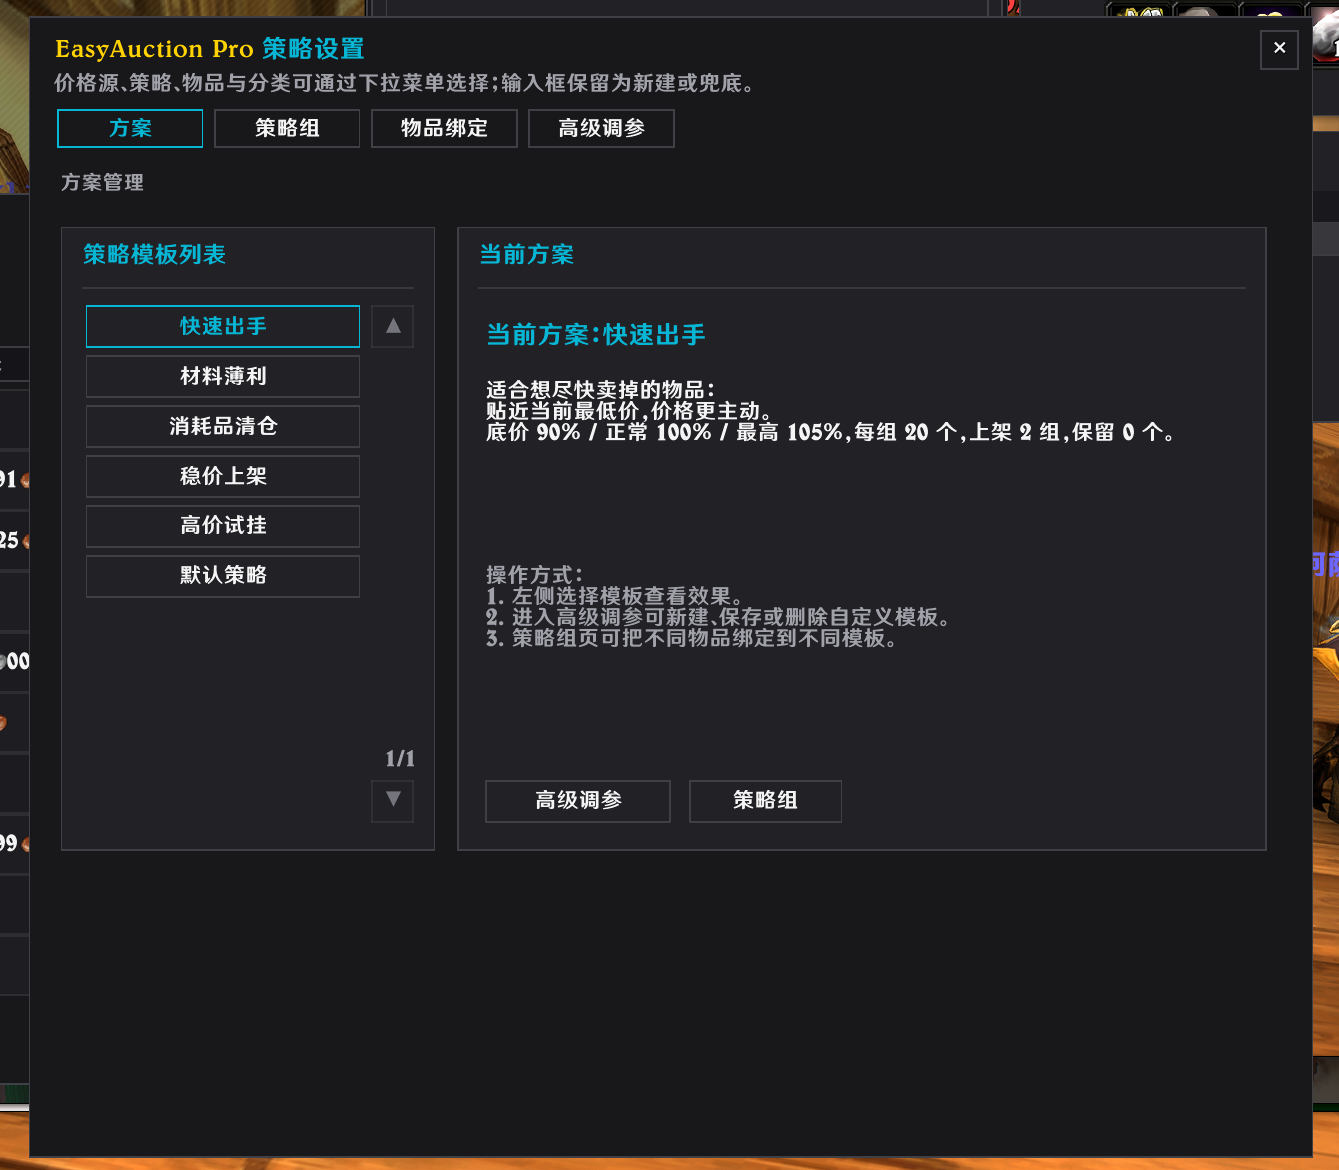Choose the 消耗品清仓 template
This screenshot has width=1339, height=1170.
tap(223, 426)
